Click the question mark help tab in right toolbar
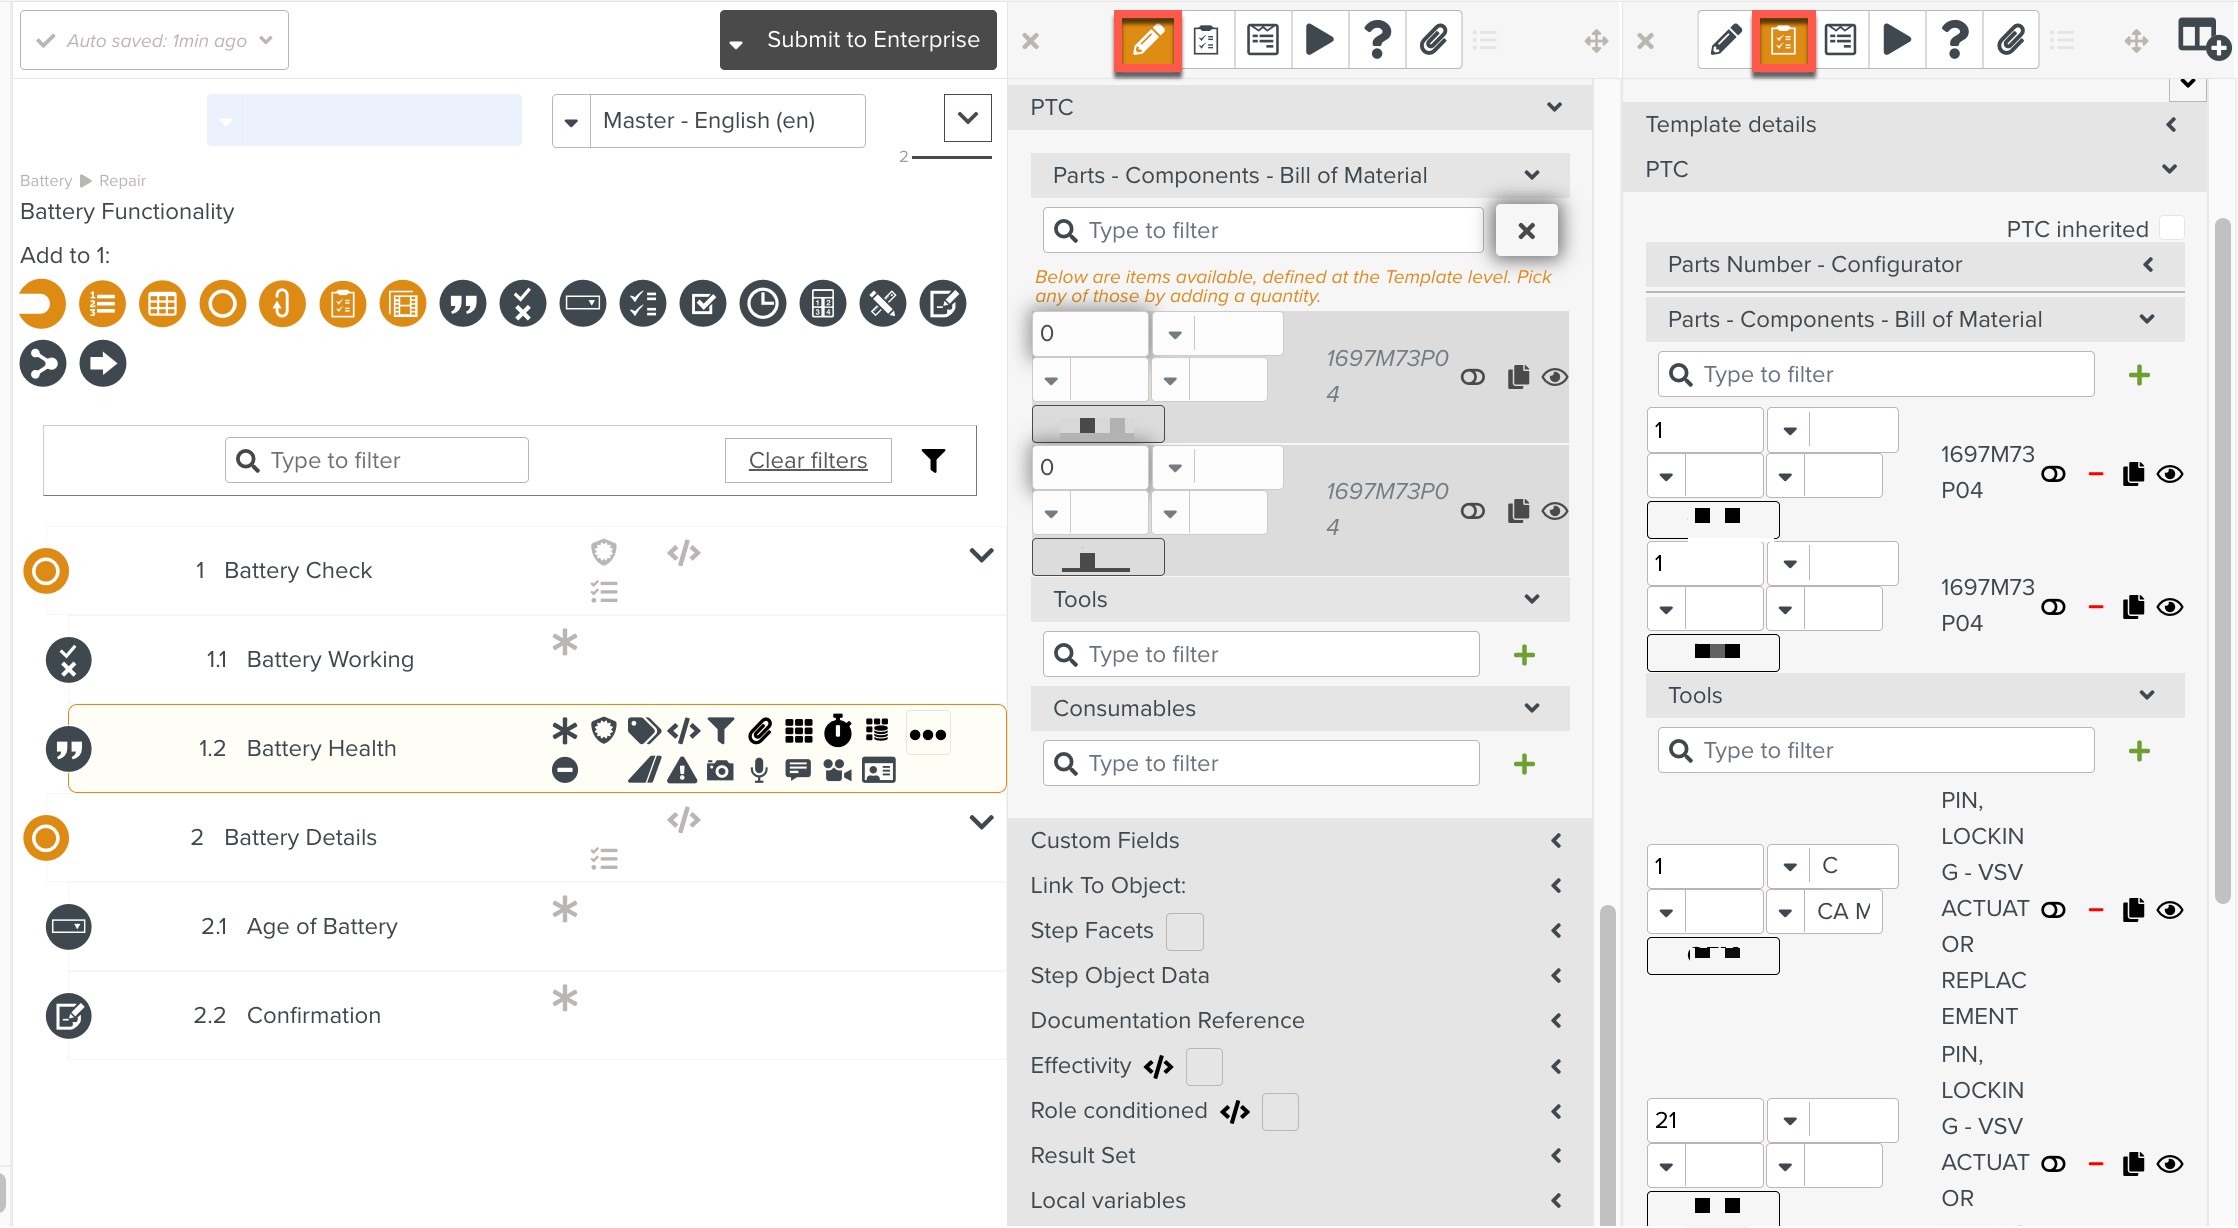Screen dimensions: 2238x1228 pos(1954,40)
